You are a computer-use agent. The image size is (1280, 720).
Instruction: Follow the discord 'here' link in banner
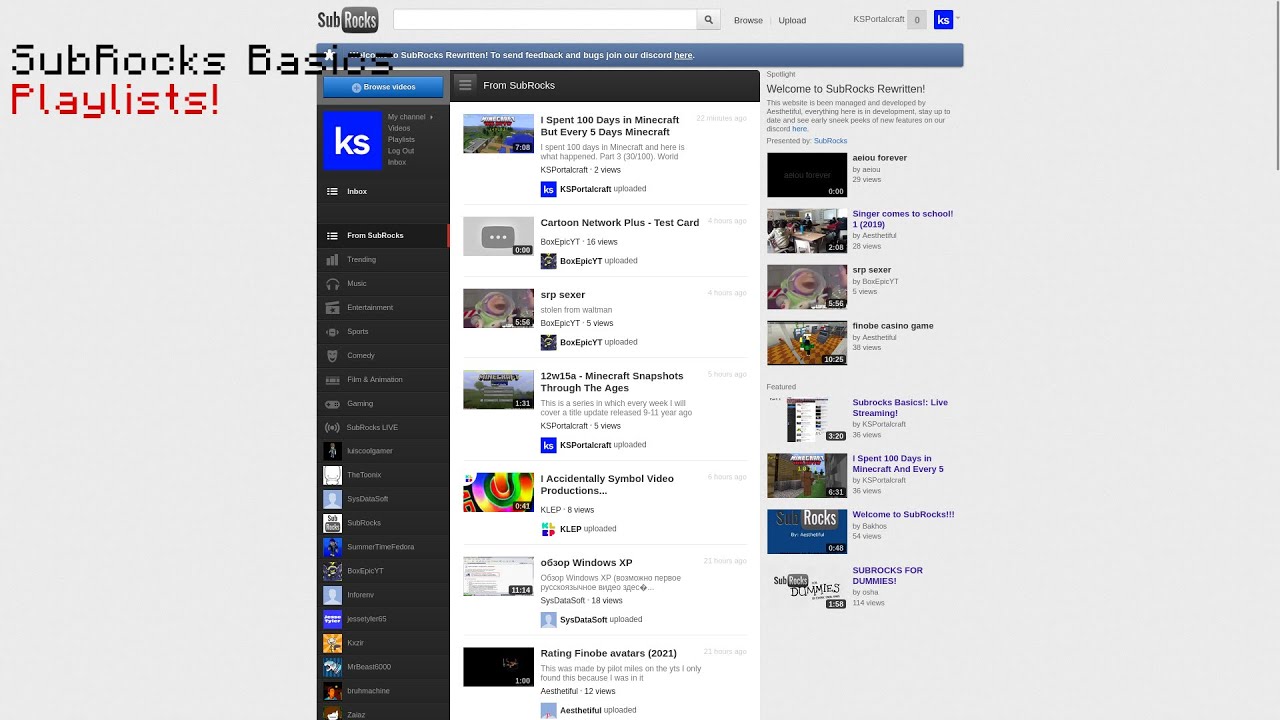(x=683, y=55)
